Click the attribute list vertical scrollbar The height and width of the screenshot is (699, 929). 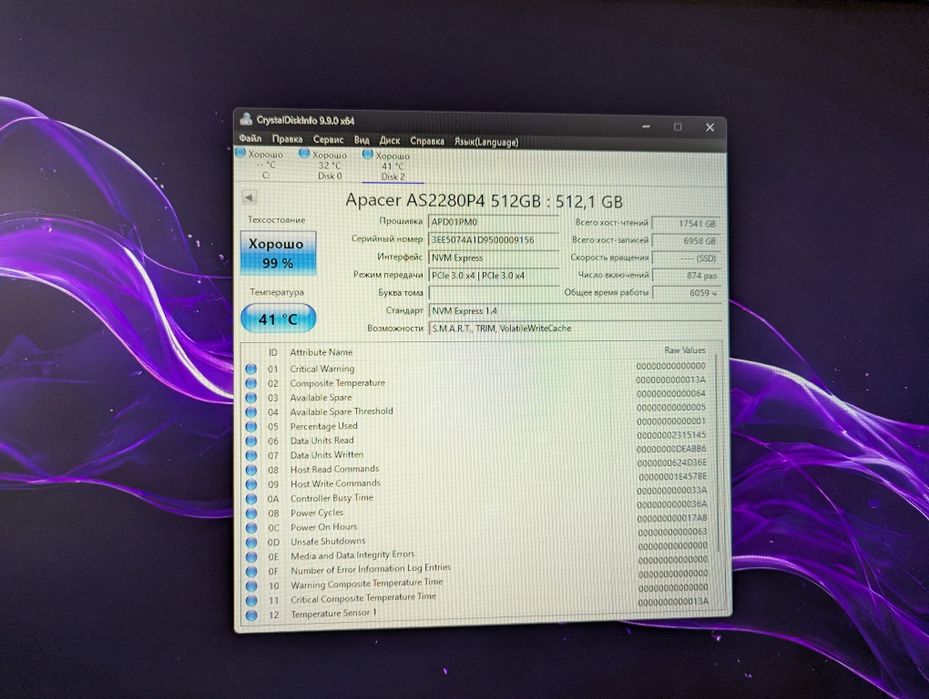[x=718, y=453]
